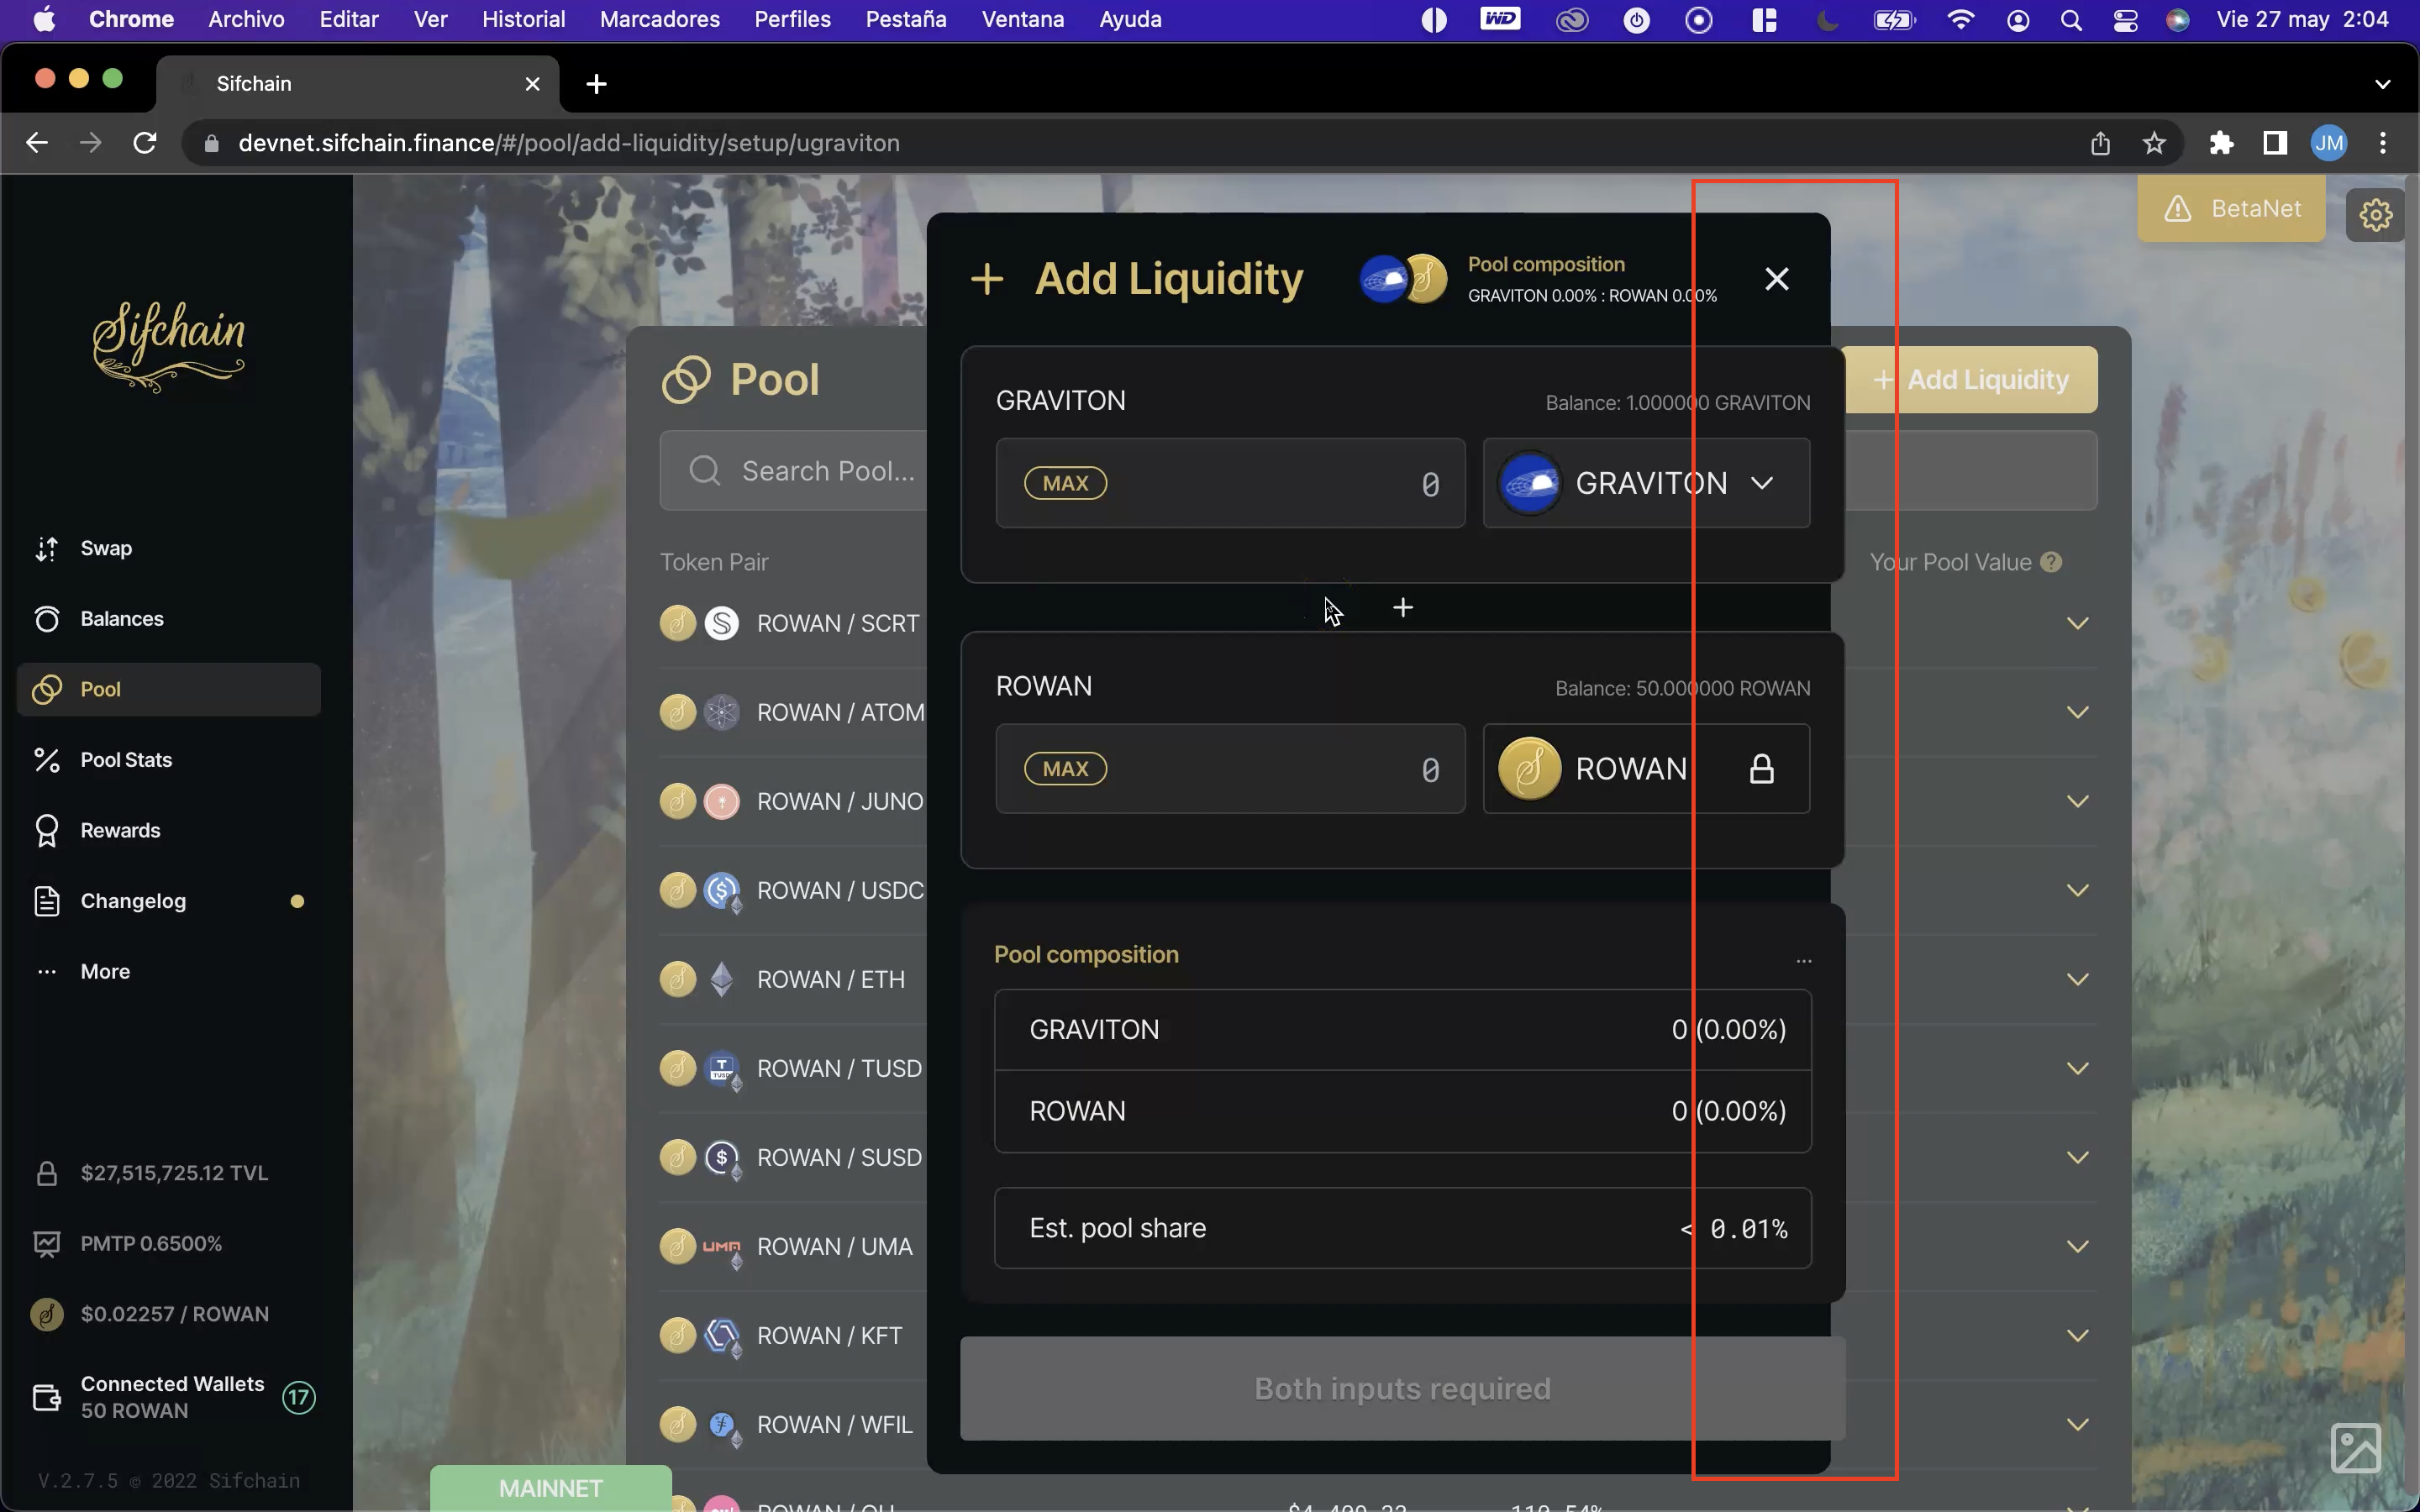The image size is (2420, 1512).
Task: Open the tab search chevron
Action: coord(2383,84)
